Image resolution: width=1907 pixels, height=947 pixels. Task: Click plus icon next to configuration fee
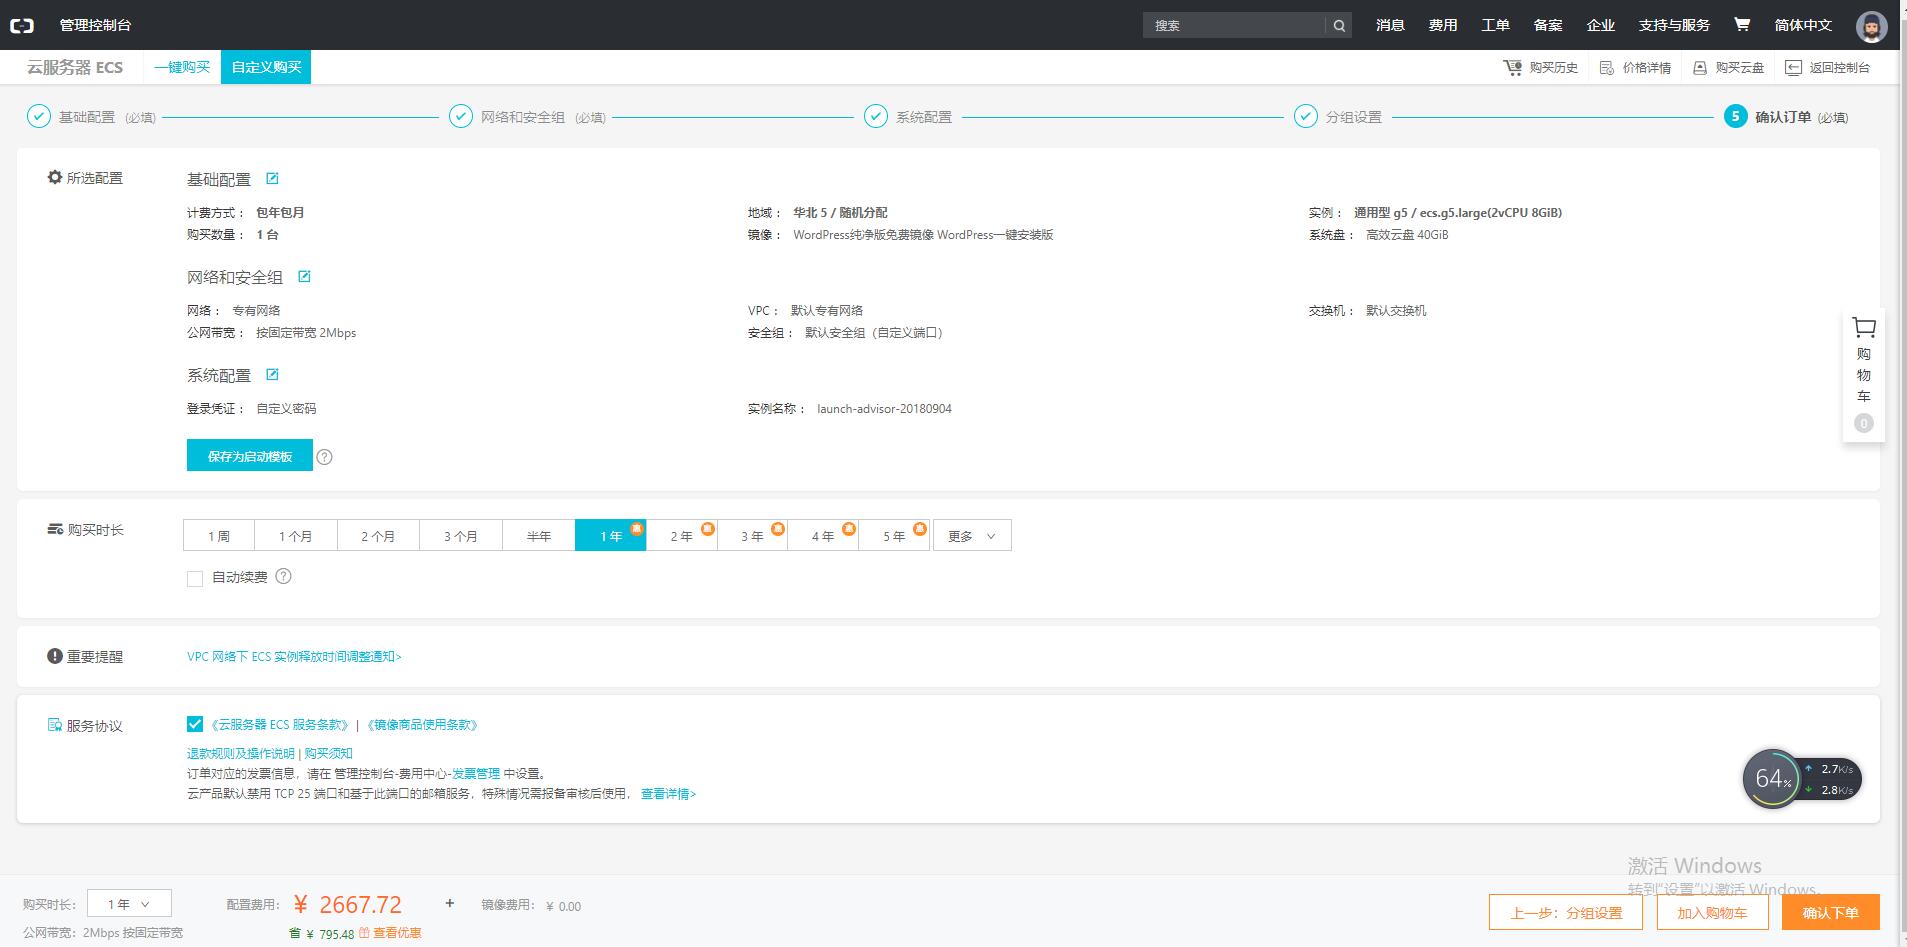[x=450, y=903]
